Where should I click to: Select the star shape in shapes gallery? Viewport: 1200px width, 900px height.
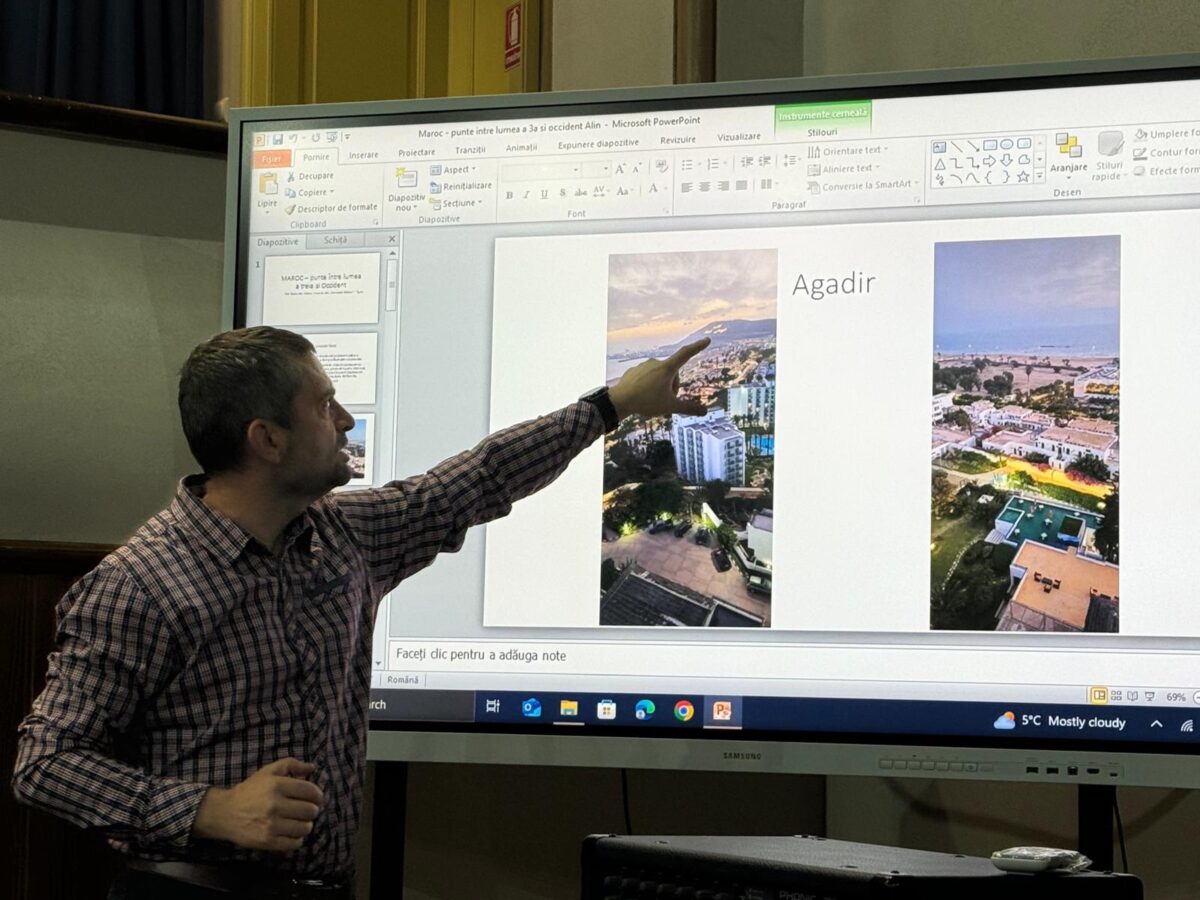(1023, 177)
